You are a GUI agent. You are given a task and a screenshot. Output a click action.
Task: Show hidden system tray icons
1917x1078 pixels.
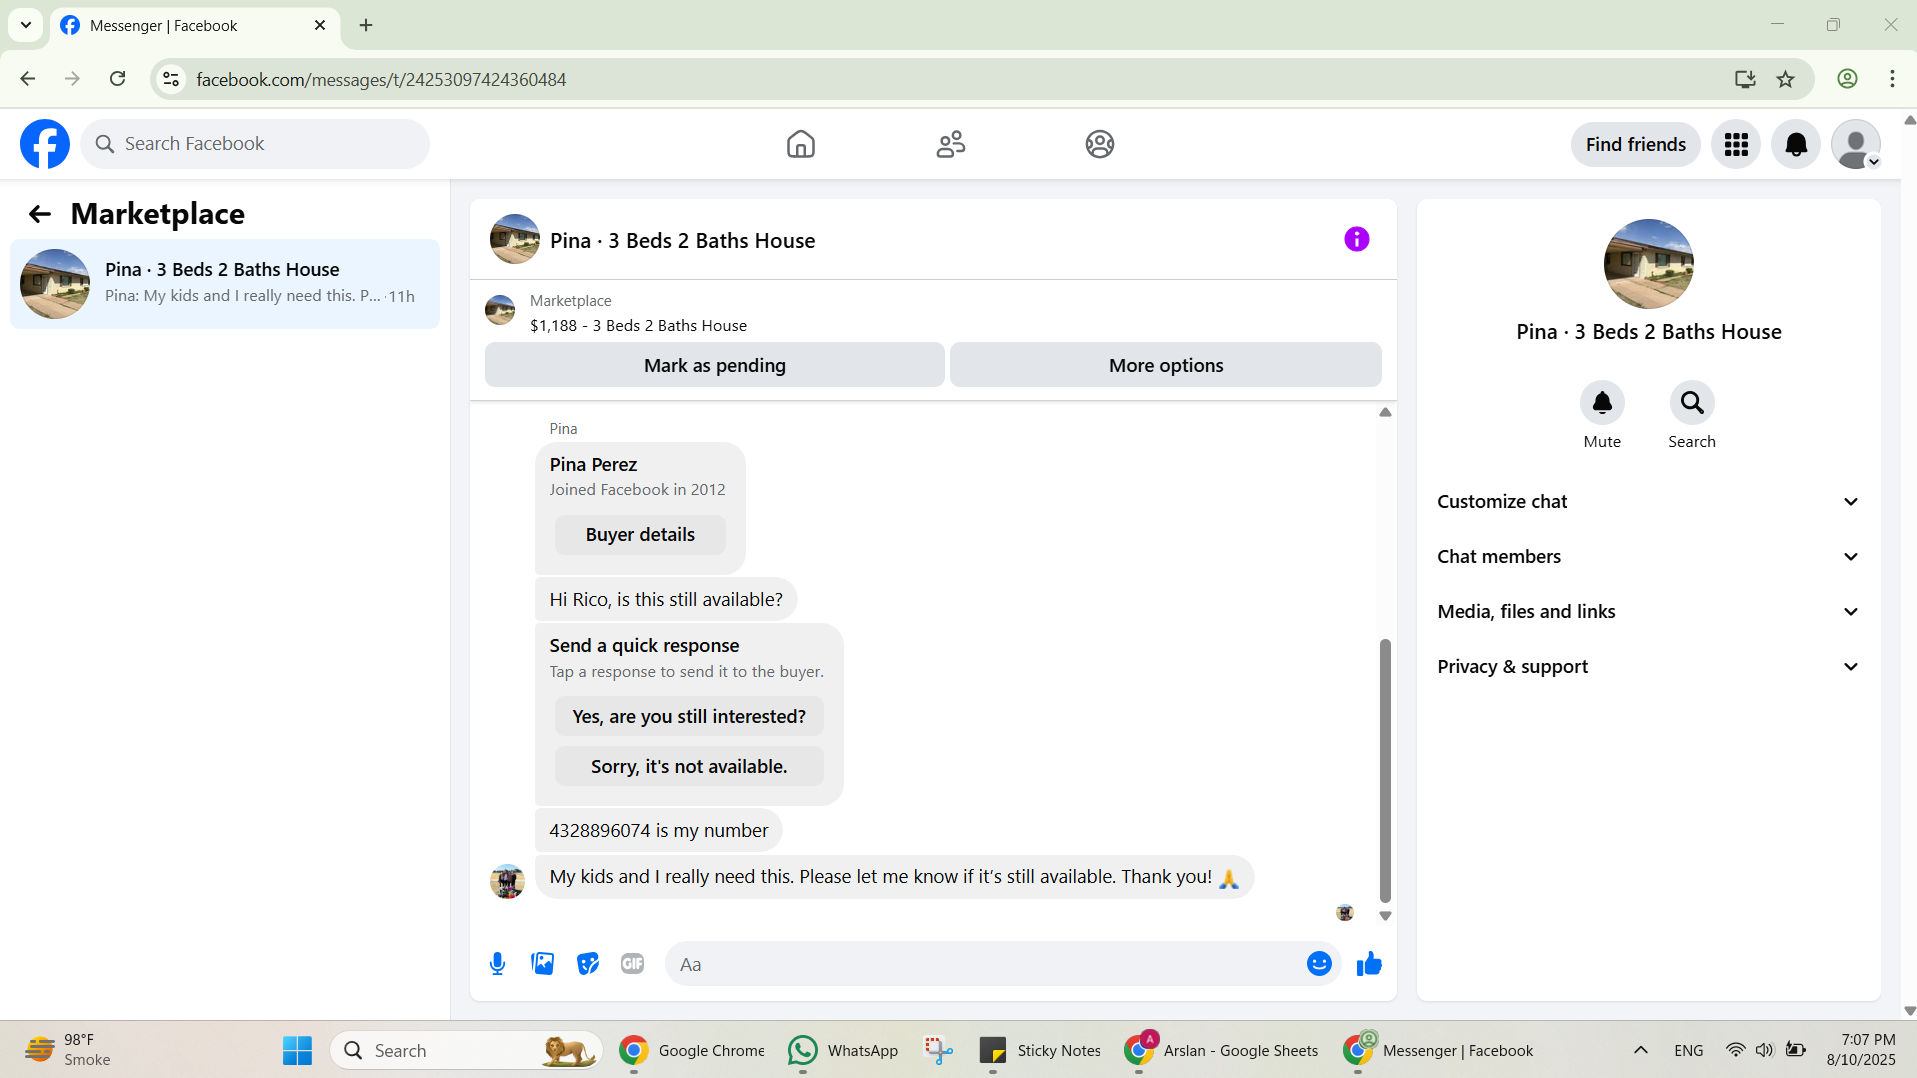(1640, 1050)
